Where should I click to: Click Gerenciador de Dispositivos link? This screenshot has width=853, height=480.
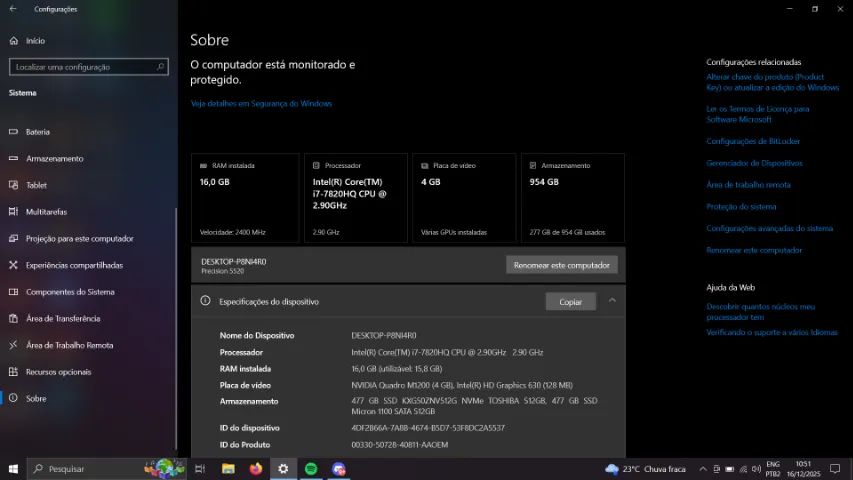[754, 163]
